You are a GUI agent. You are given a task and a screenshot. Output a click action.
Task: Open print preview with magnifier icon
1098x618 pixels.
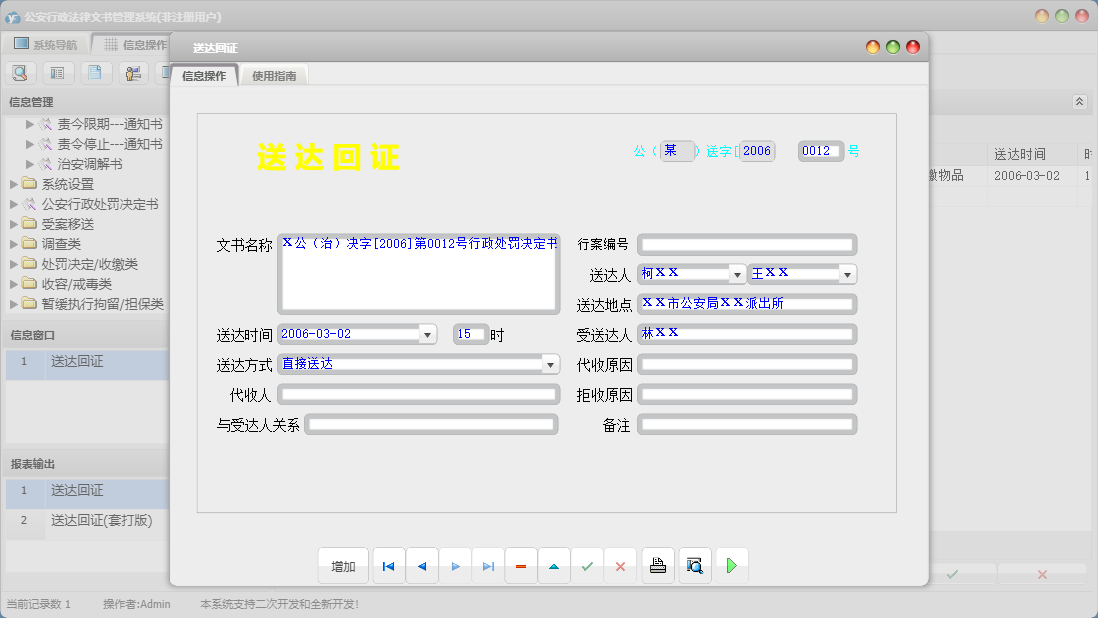point(695,566)
